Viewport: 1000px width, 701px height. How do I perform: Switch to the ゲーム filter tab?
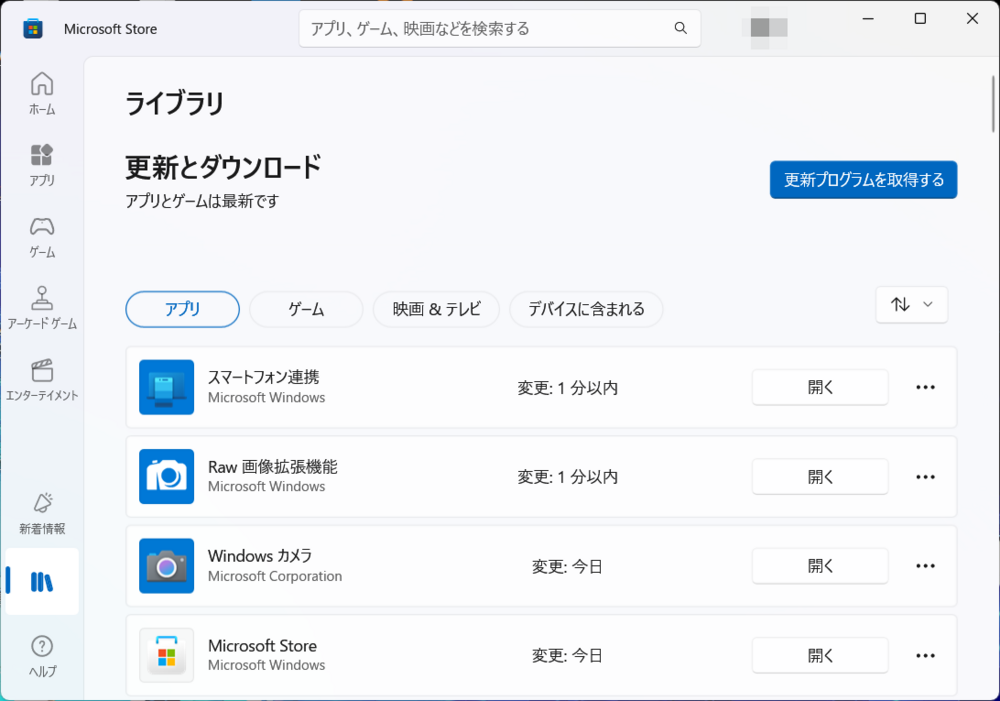(x=306, y=309)
